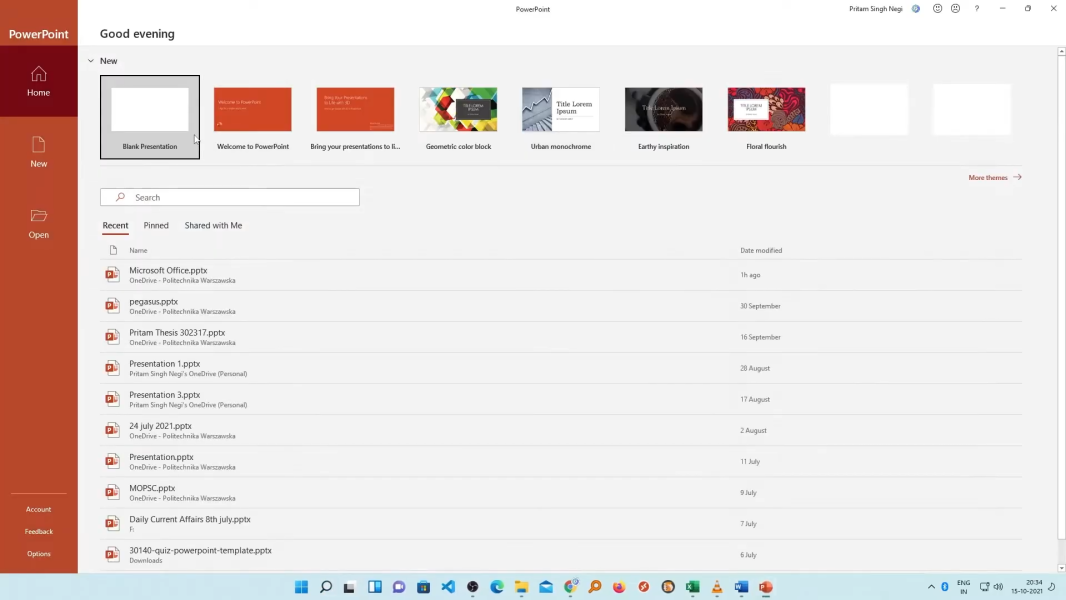Open Microsoft Edge from the taskbar
Viewport: 1066px width, 600px height.
497,587
